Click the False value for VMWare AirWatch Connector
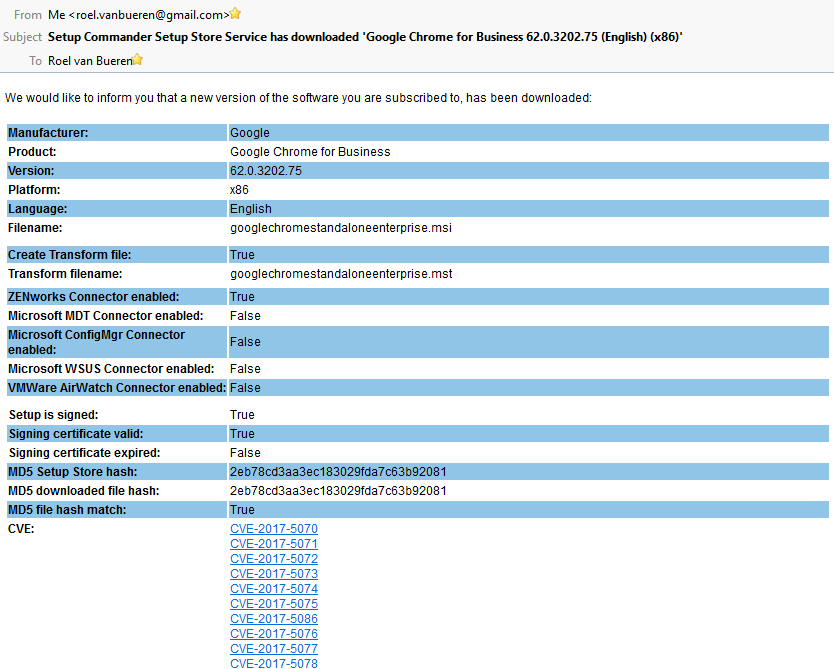This screenshot has height=669, width=834. tap(245, 388)
